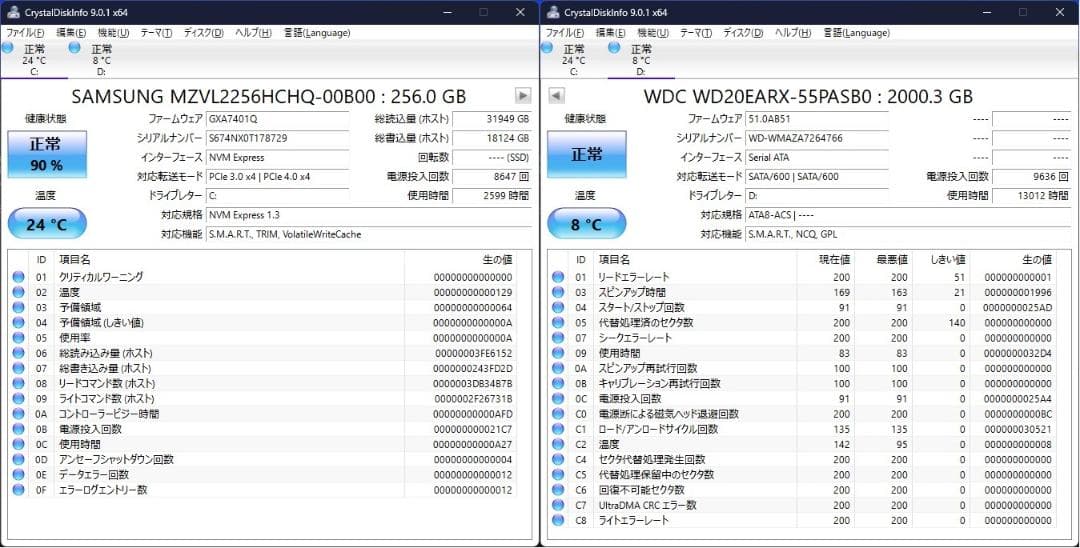Click power-on count field 9636 回
1080x548 pixels.
pos(1032,176)
